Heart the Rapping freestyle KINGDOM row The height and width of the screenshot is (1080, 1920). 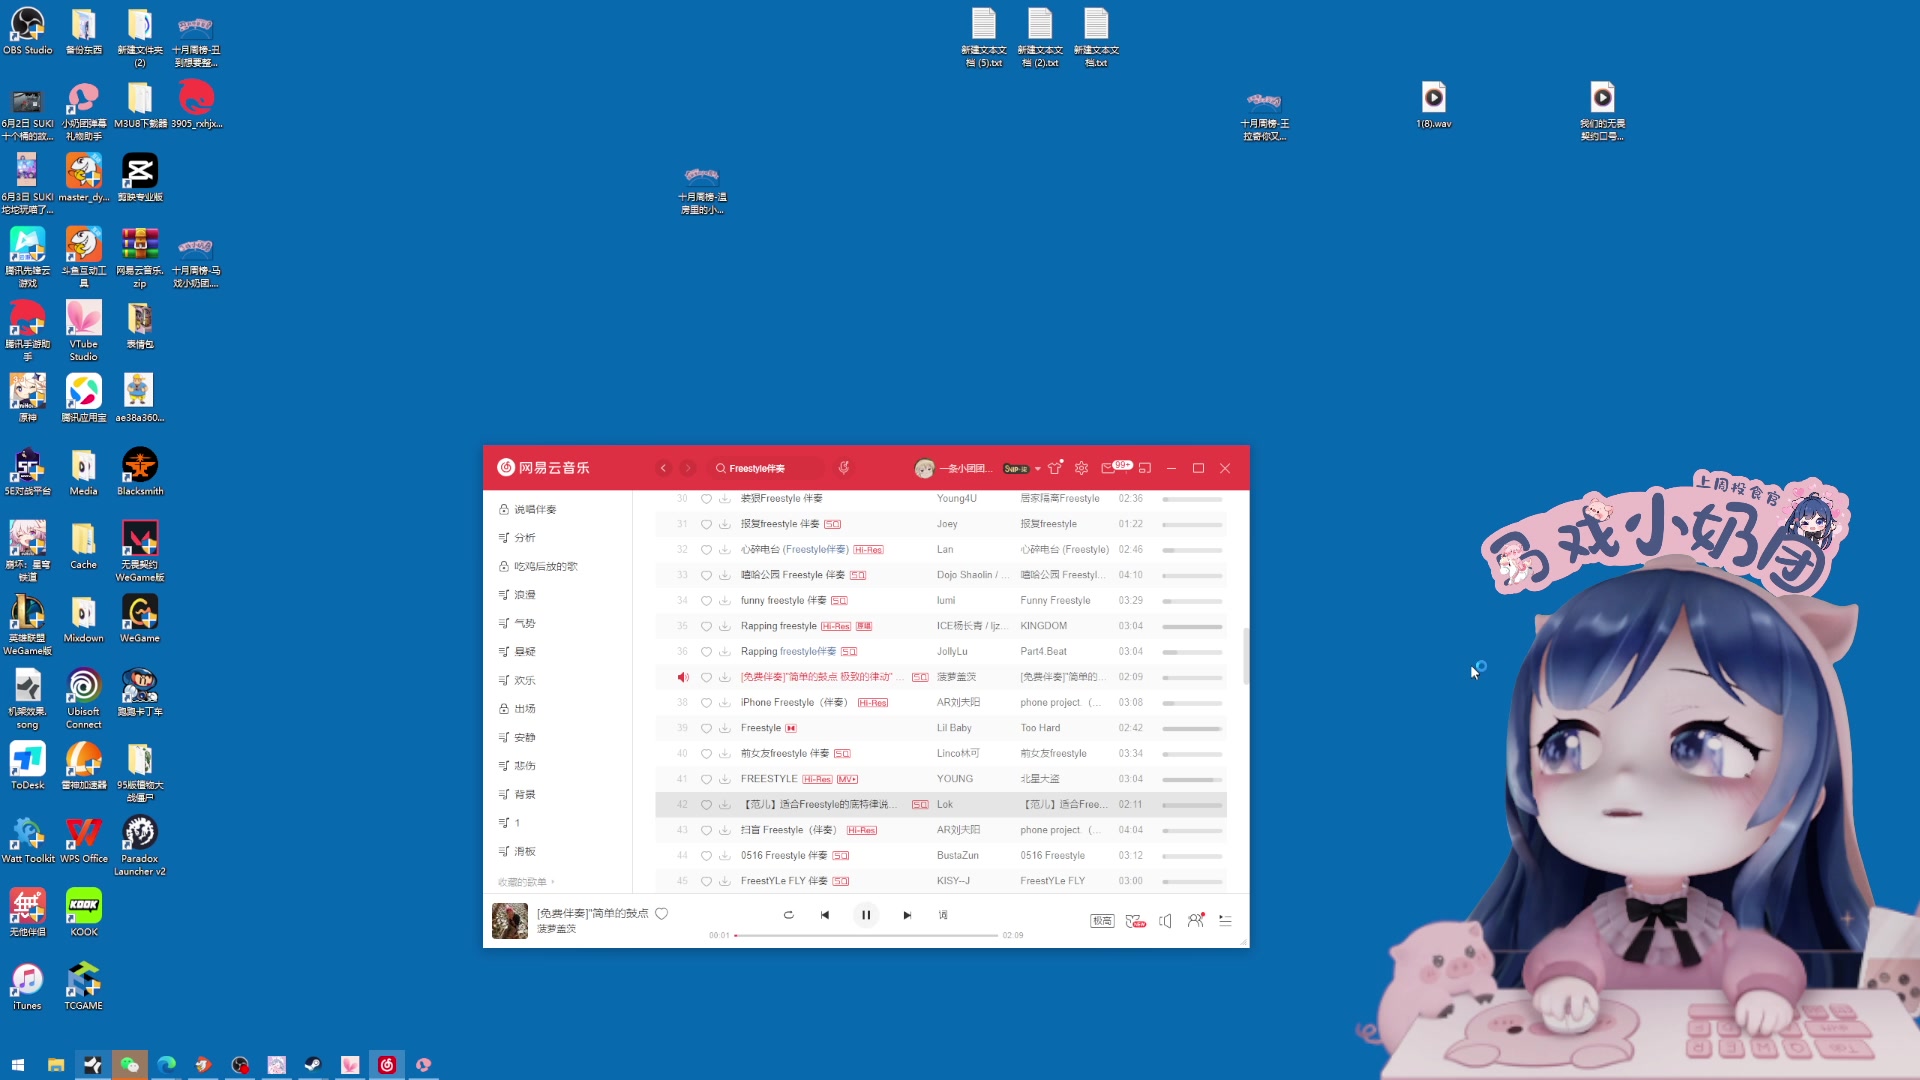[706, 626]
